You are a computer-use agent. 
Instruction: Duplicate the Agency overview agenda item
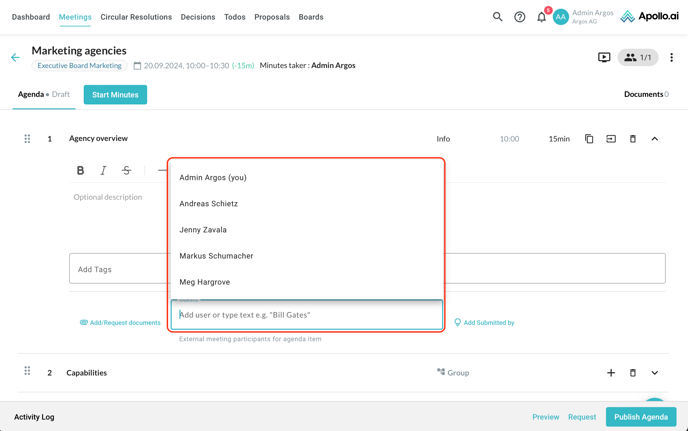(x=589, y=139)
